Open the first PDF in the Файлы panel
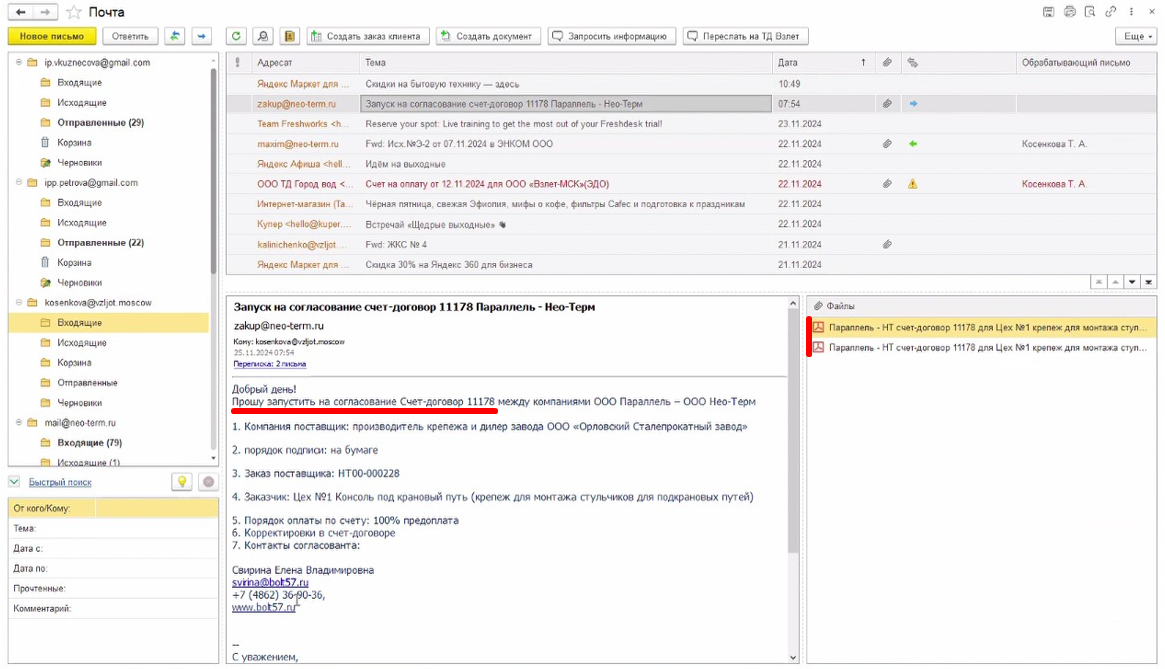Viewport: 1165px width, 669px height. tap(981, 327)
